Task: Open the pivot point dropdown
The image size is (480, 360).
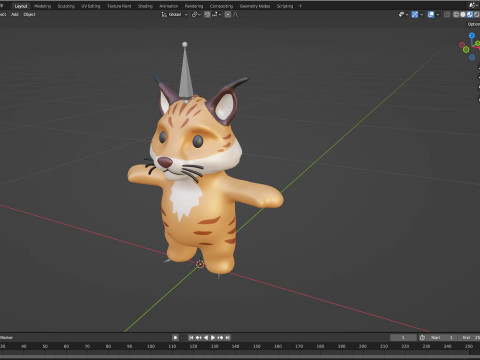Action: click(196, 14)
